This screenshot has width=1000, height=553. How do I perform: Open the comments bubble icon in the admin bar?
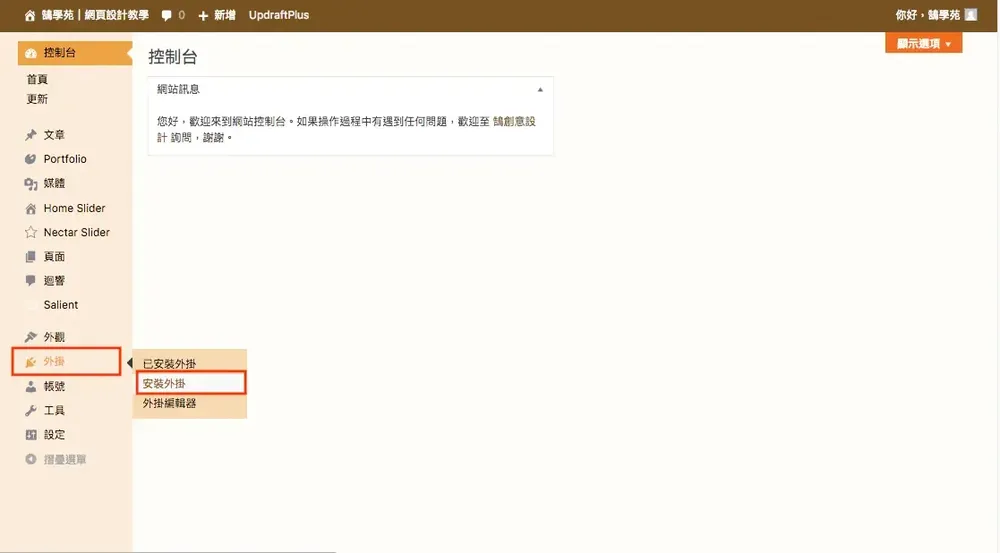(x=166, y=15)
